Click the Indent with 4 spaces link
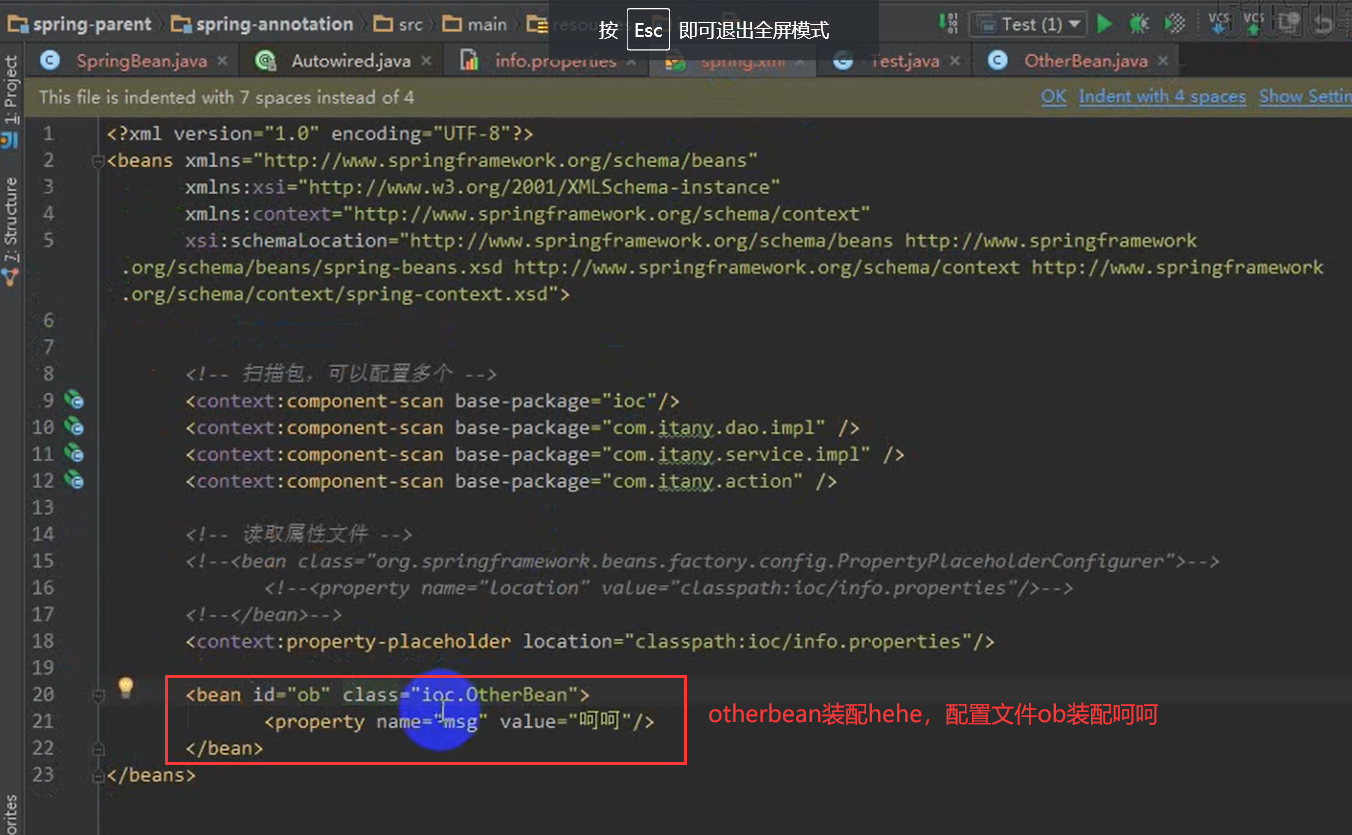The height and width of the screenshot is (835, 1352). pos(1162,97)
